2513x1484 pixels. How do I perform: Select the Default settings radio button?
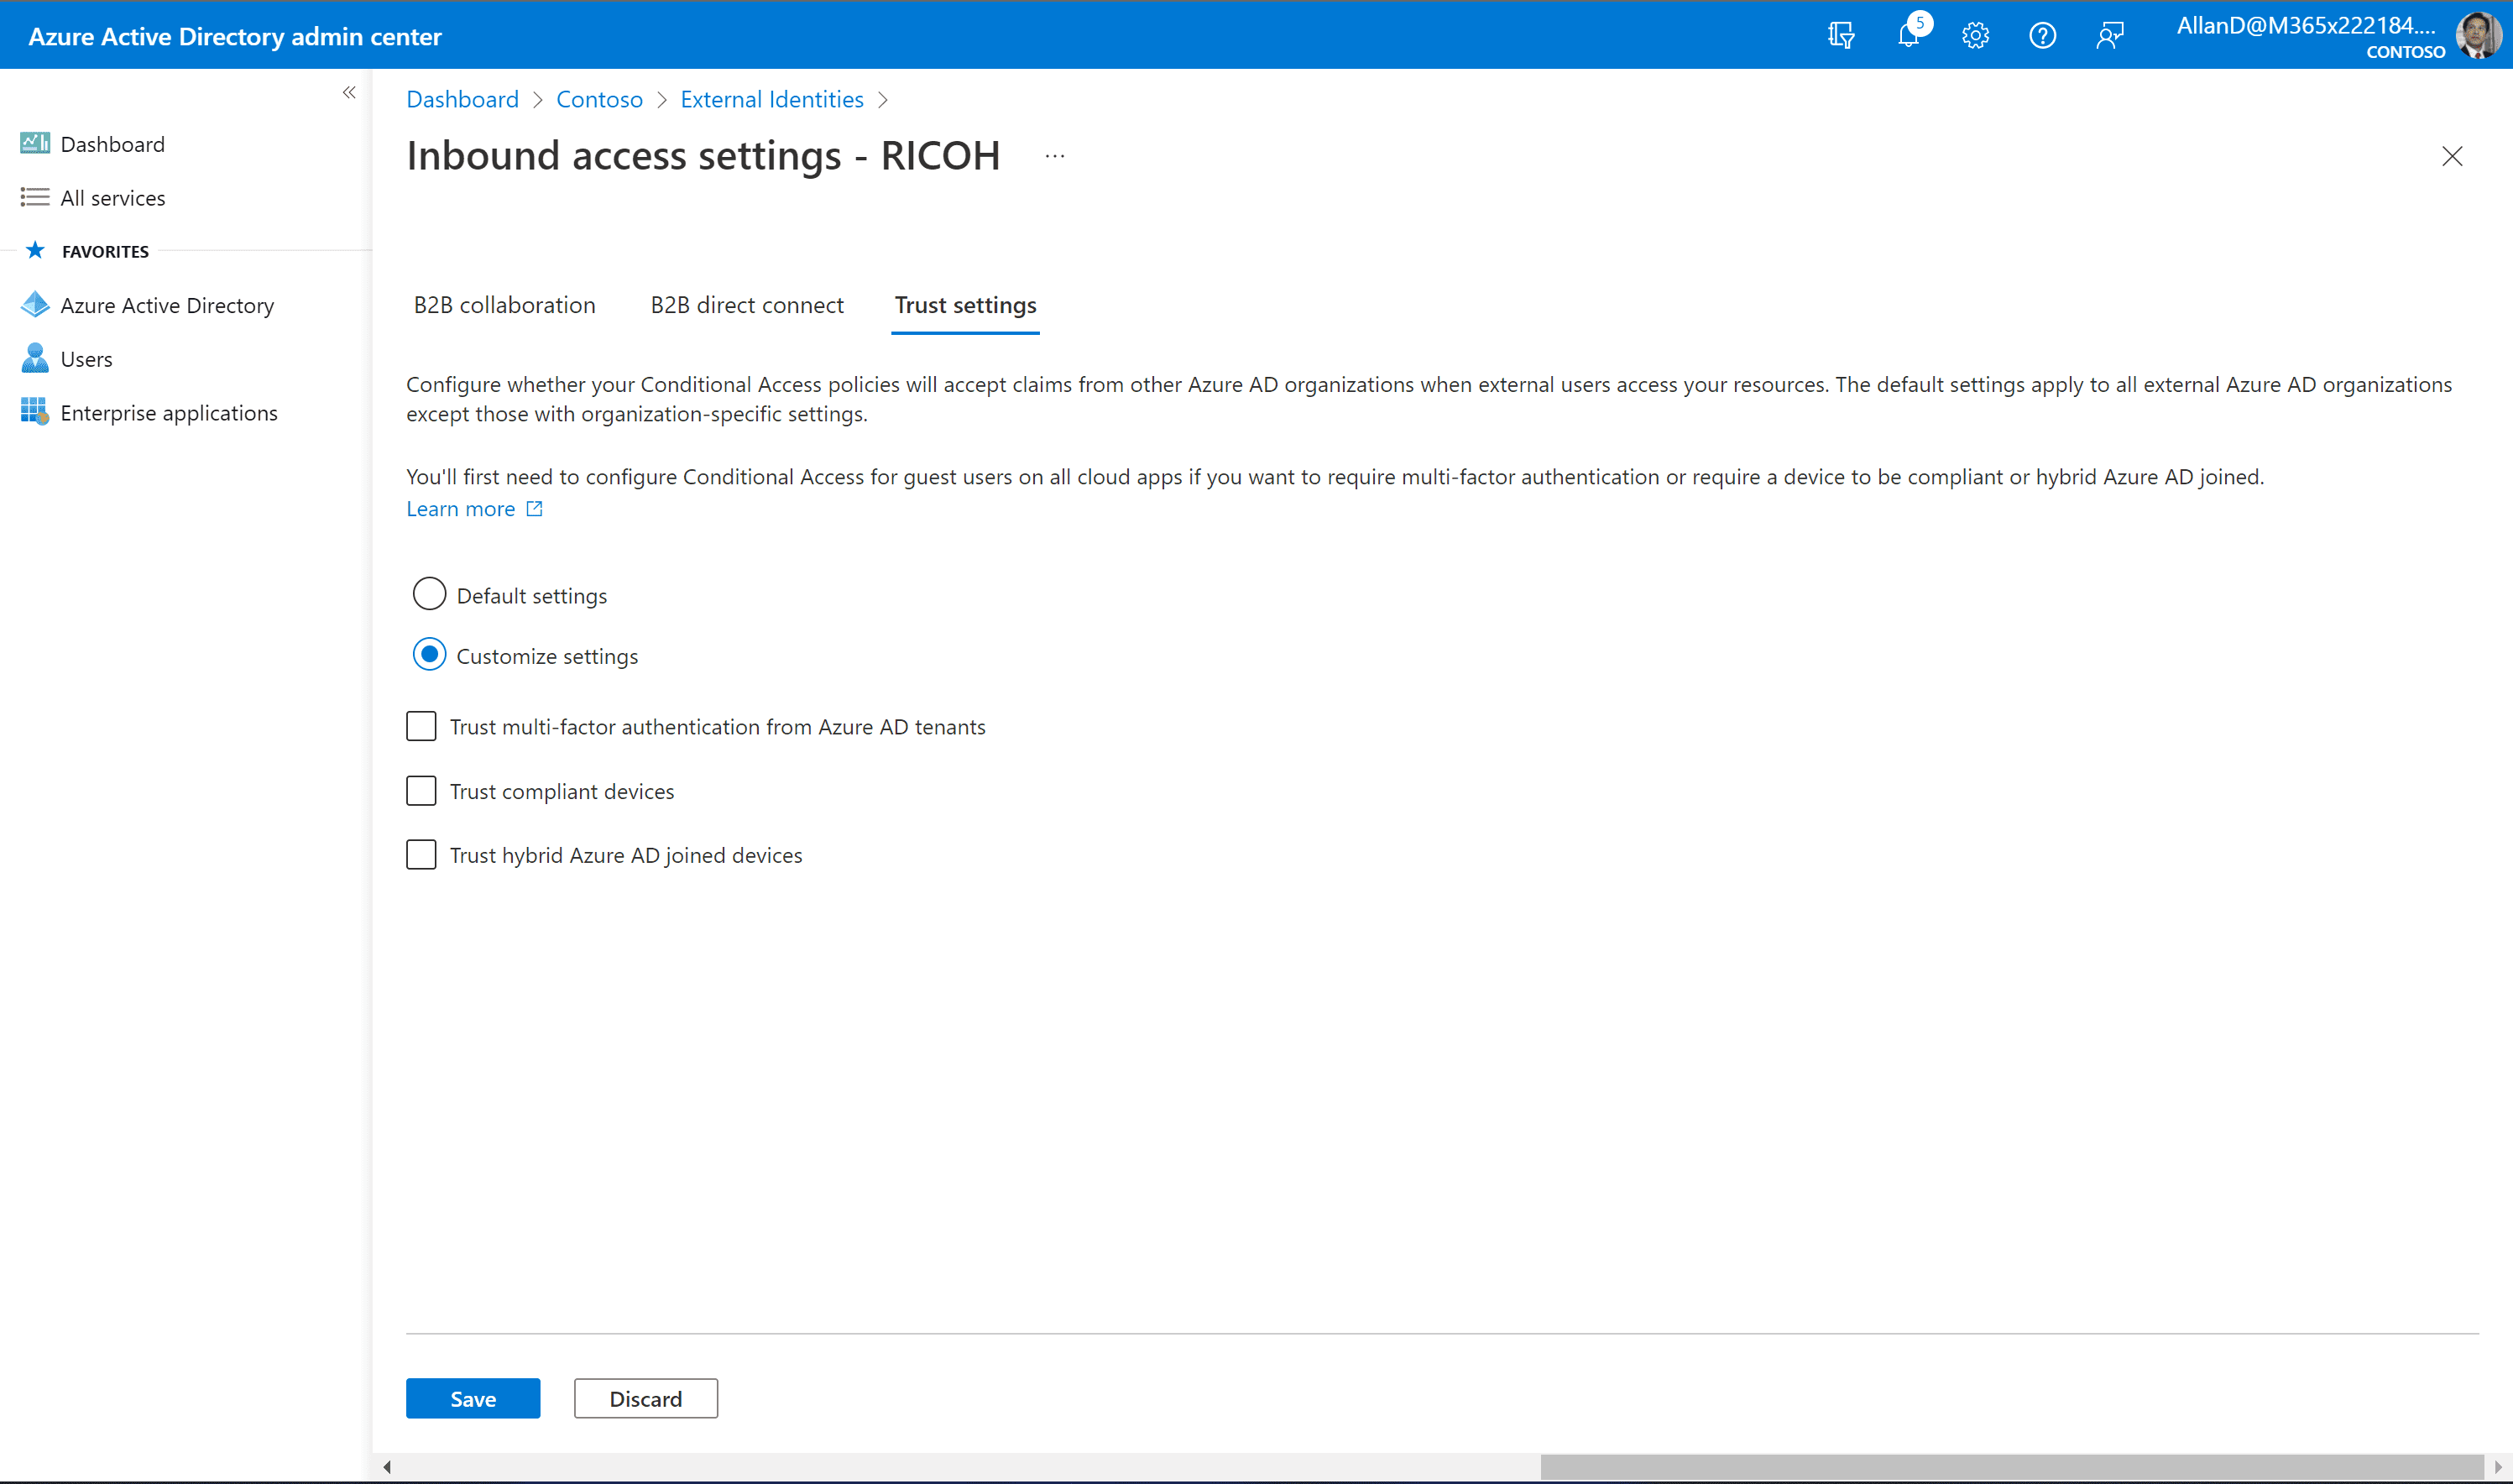coord(429,594)
